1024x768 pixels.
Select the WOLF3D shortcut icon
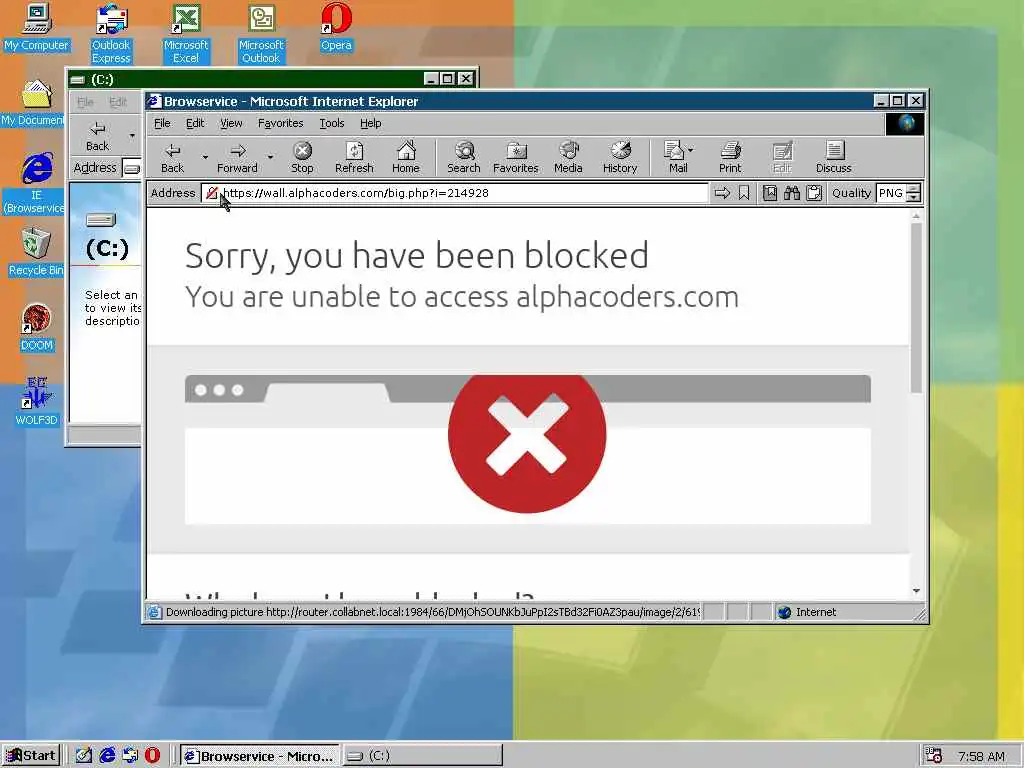(x=37, y=402)
